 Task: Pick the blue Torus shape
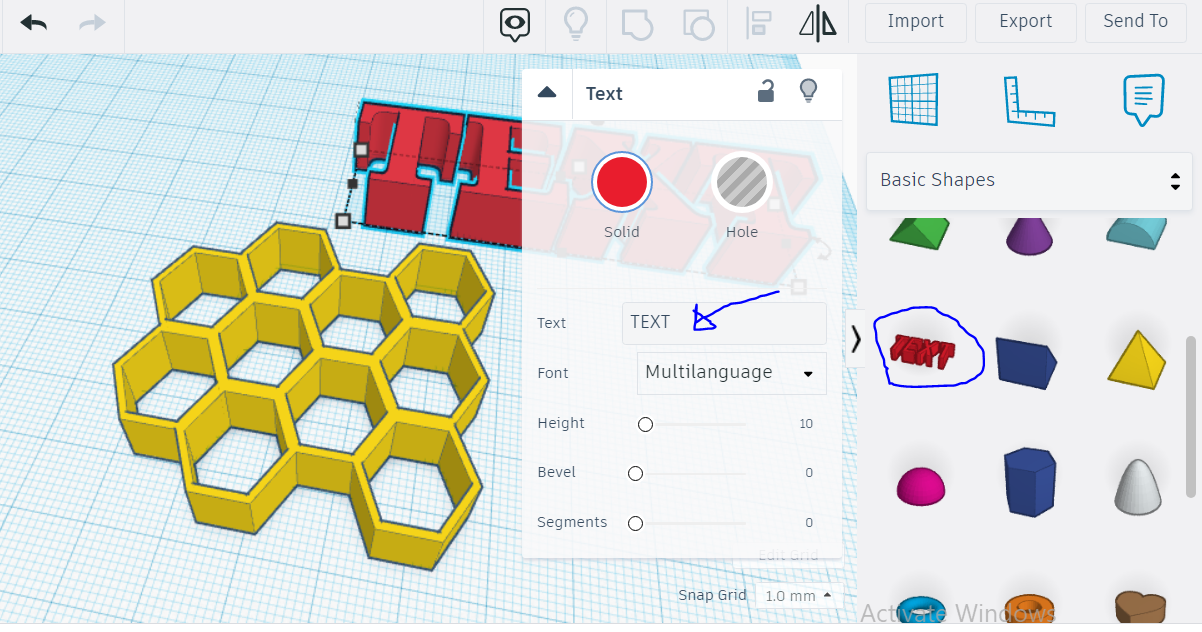(922, 609)
